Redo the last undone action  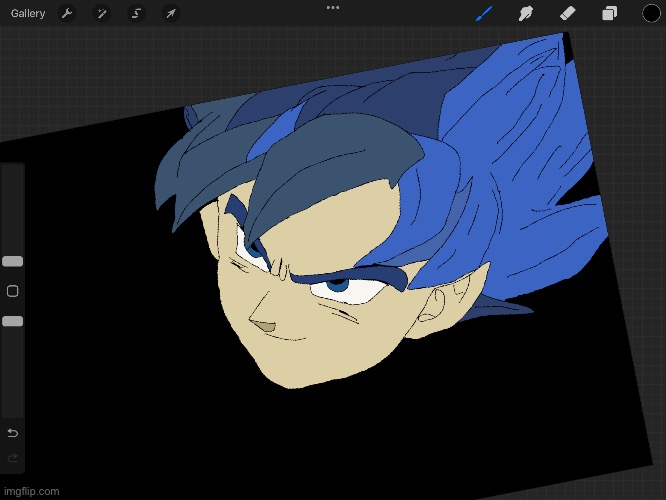click(x=12, y=458)
